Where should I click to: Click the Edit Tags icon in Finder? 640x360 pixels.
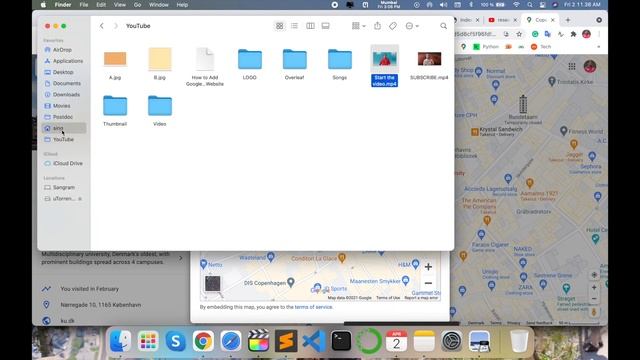pyautogui.click(x=393, y=26)
